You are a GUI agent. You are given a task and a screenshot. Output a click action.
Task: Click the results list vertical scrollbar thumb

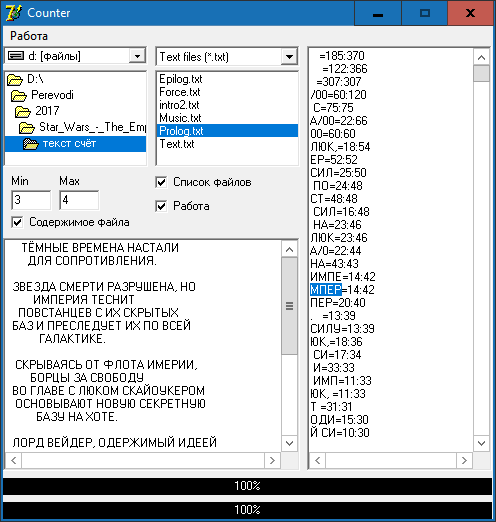click(x=481, y=73)
